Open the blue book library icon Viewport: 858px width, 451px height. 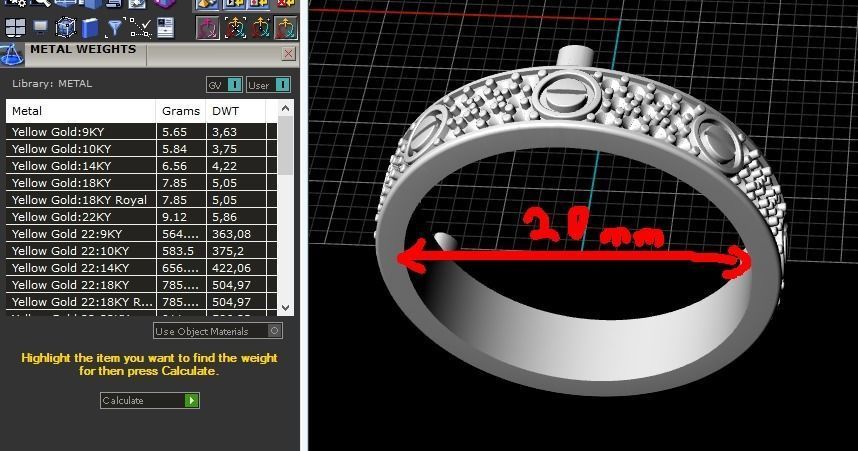pyautogui.click(x=90, y=27)
